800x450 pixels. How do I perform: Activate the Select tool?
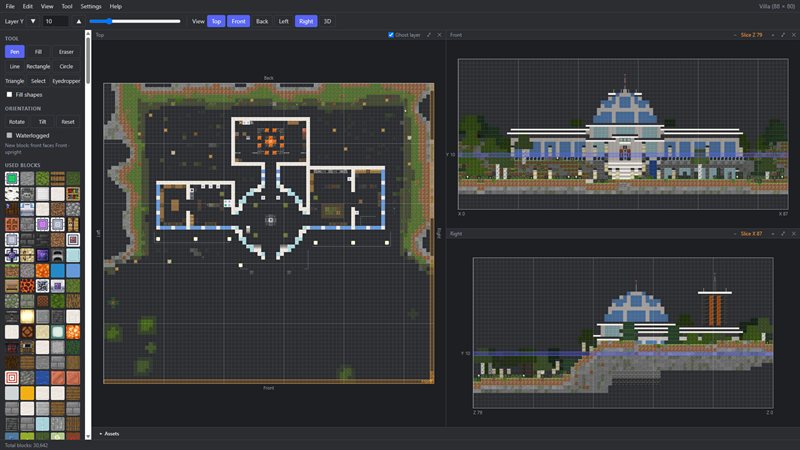(38, 81)
